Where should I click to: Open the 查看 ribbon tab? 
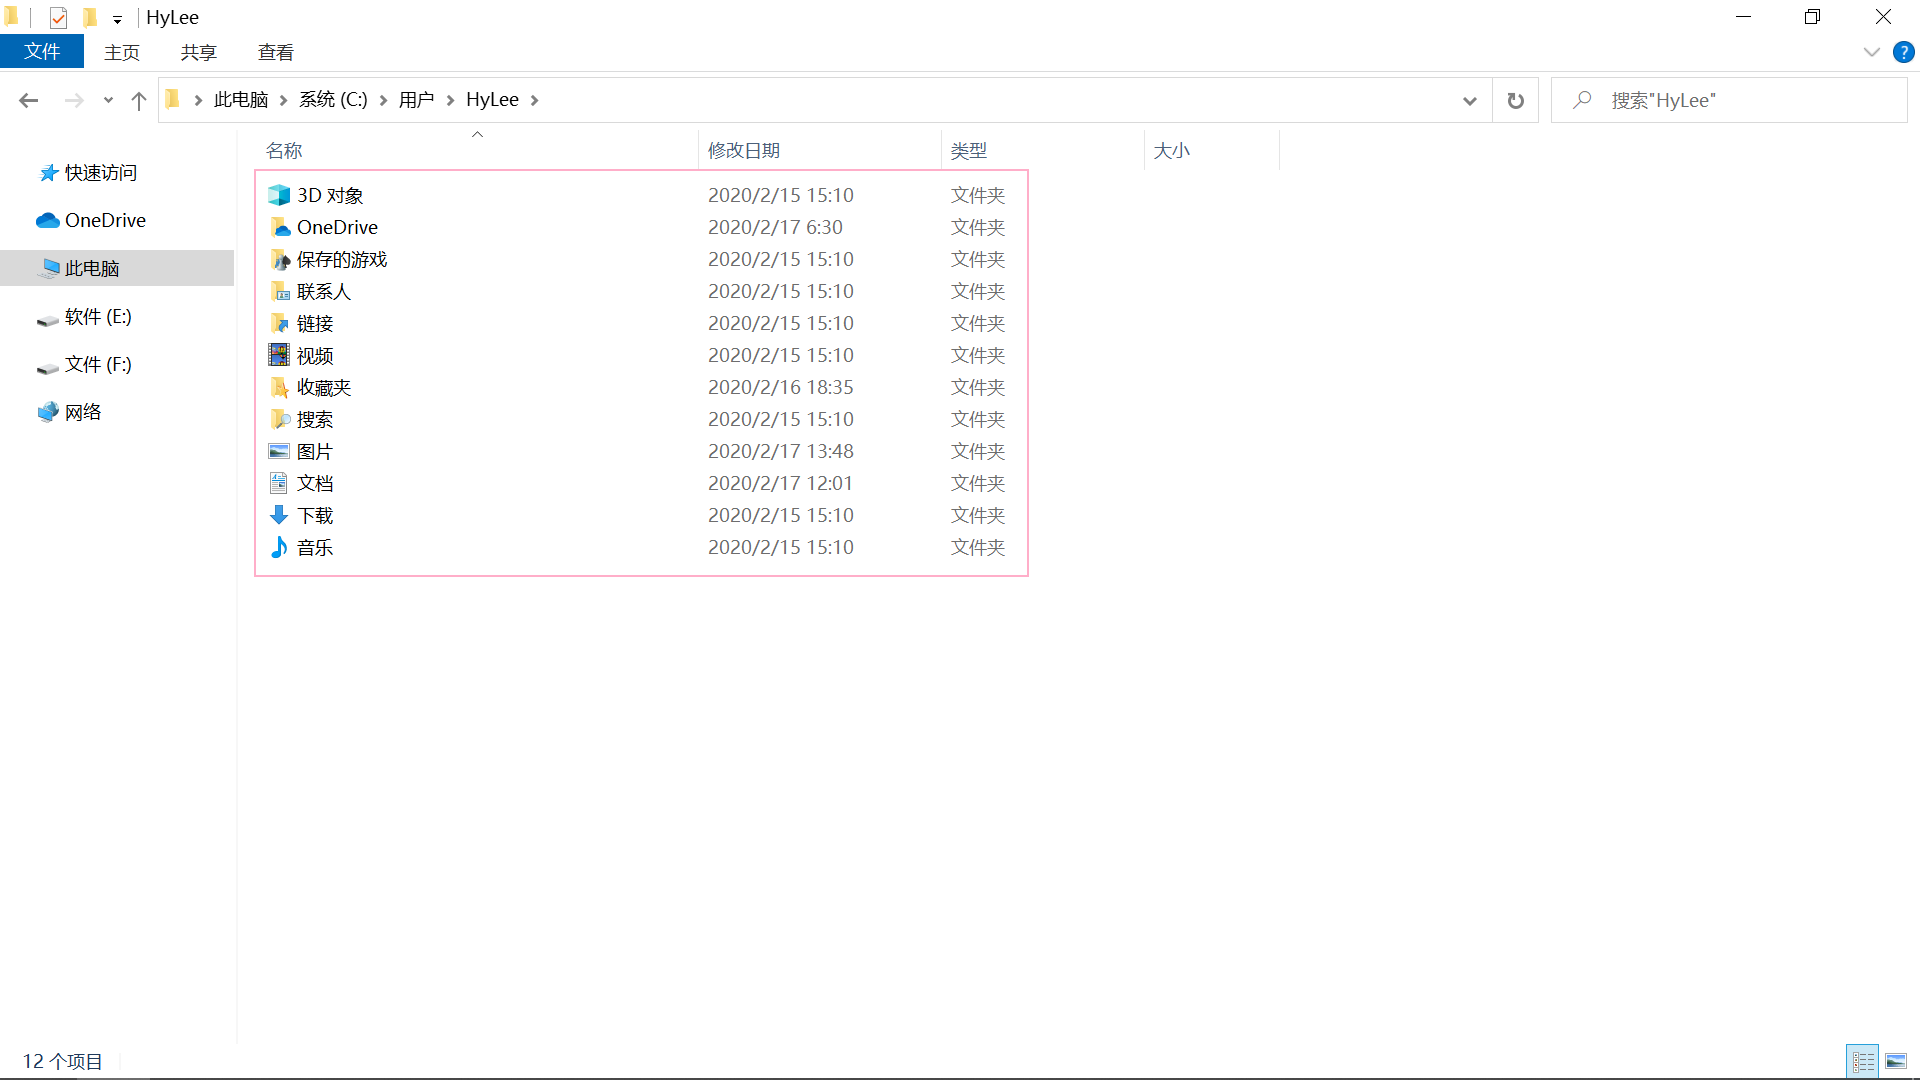click(x=275, y=52)
